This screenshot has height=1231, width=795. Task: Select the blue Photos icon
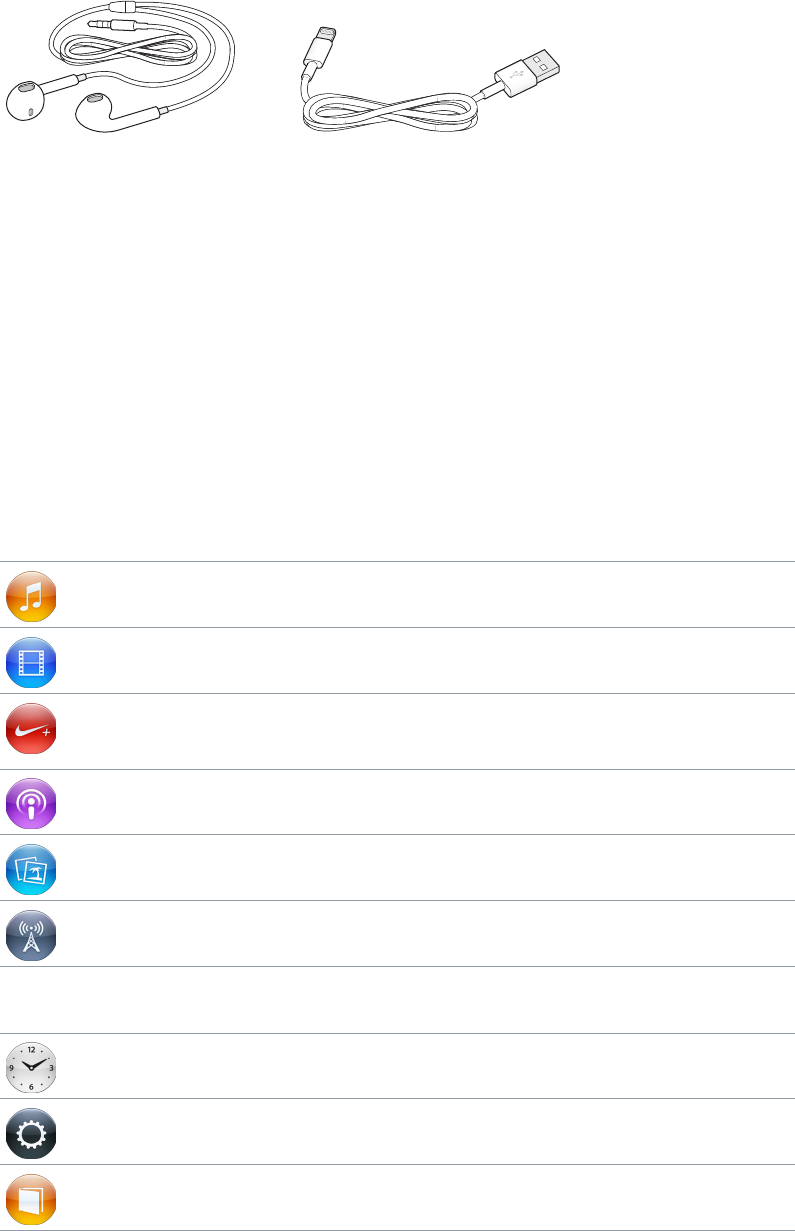31,869
